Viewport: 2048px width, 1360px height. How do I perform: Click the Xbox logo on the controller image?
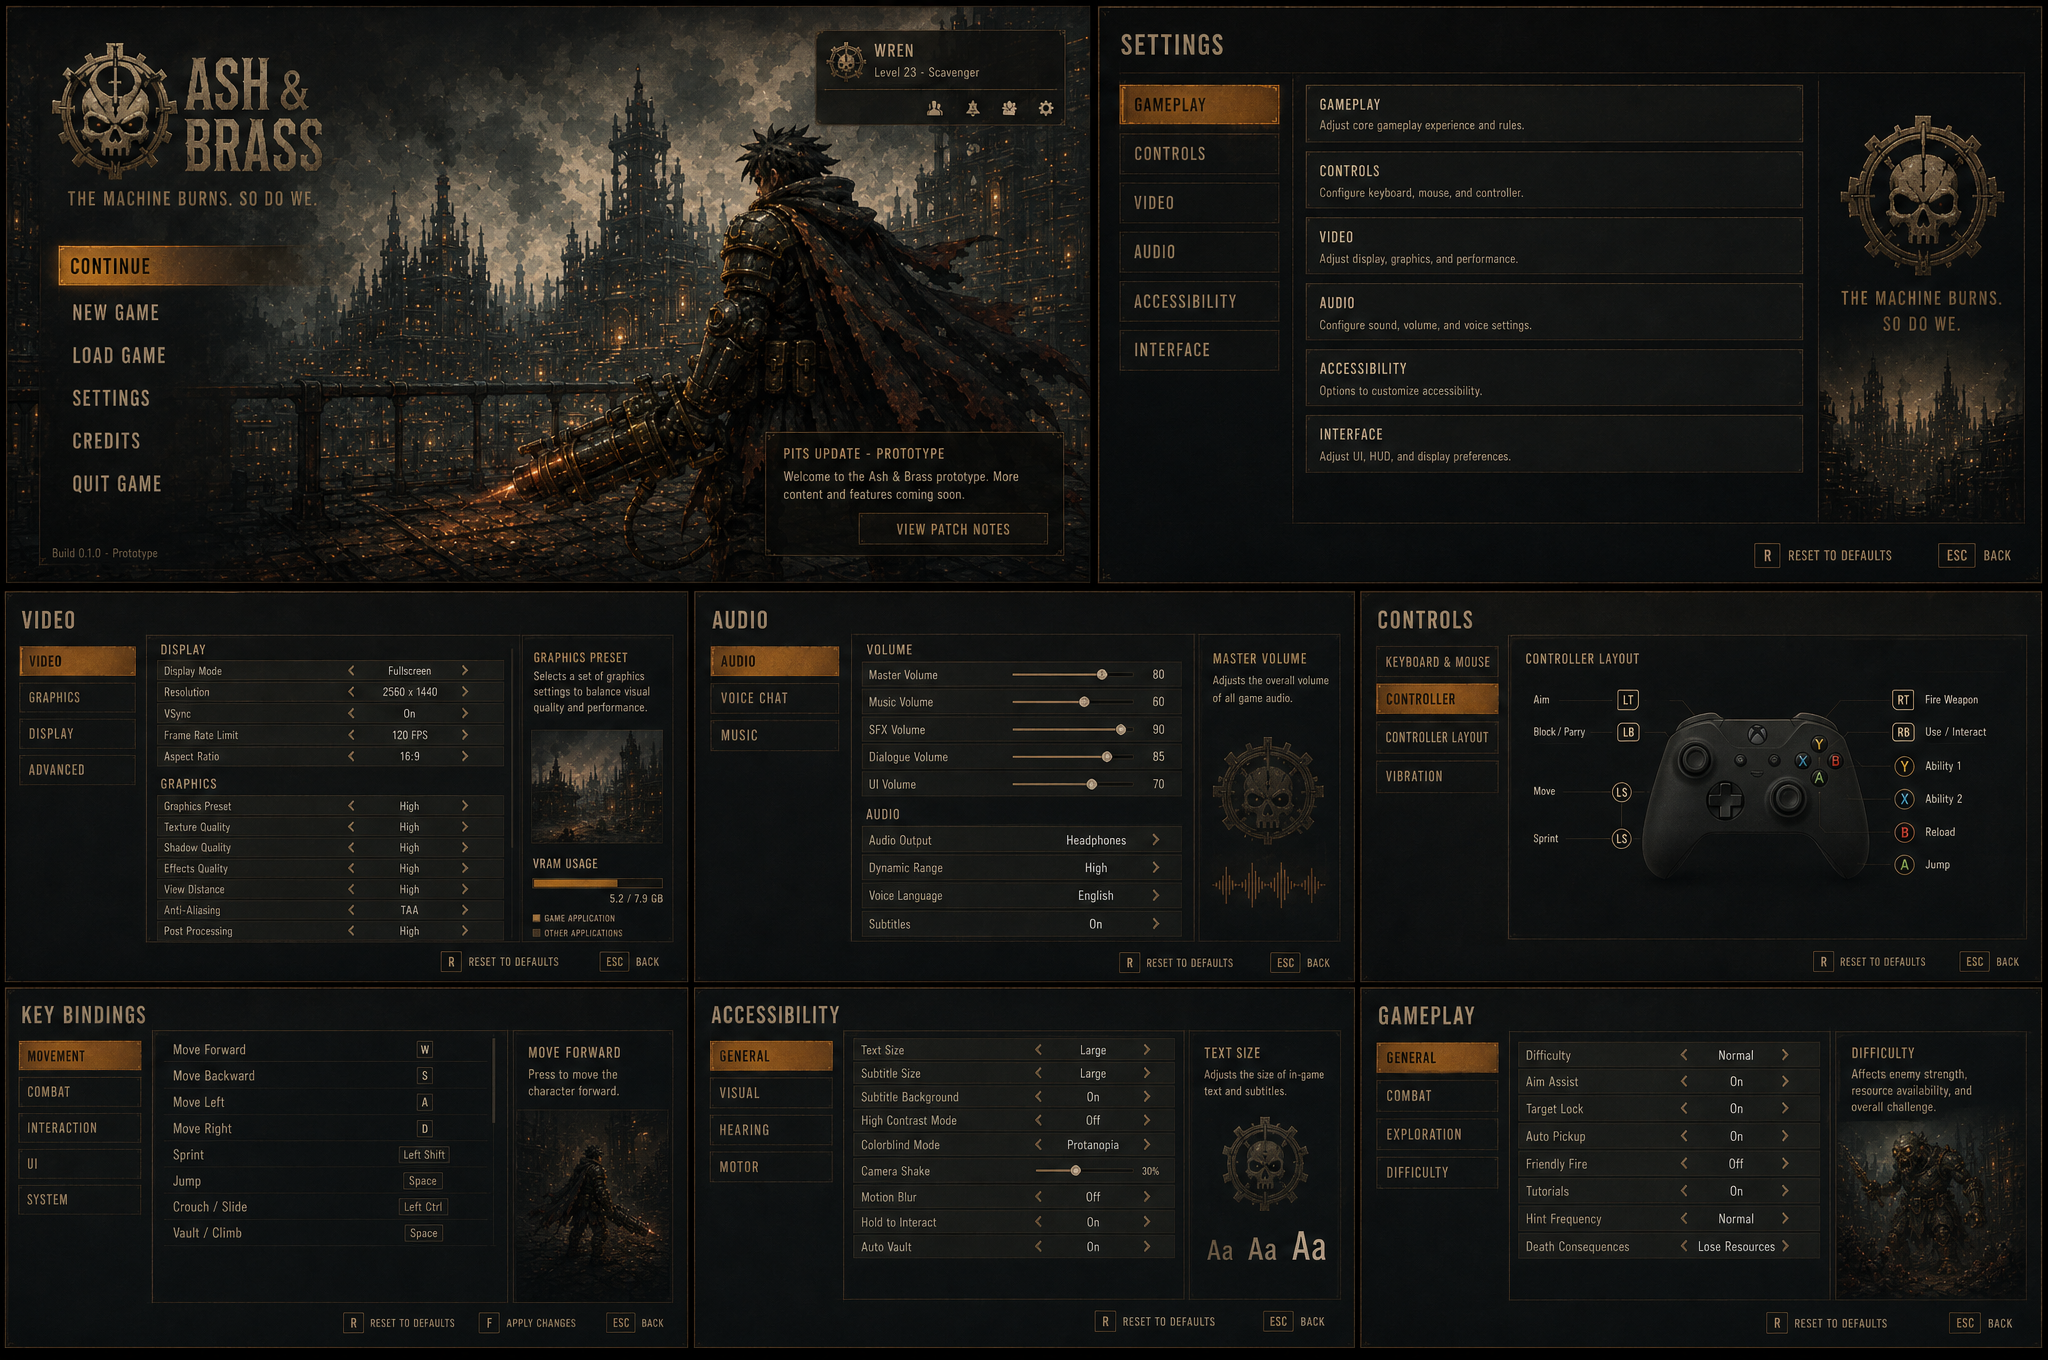pos(1756,736)
